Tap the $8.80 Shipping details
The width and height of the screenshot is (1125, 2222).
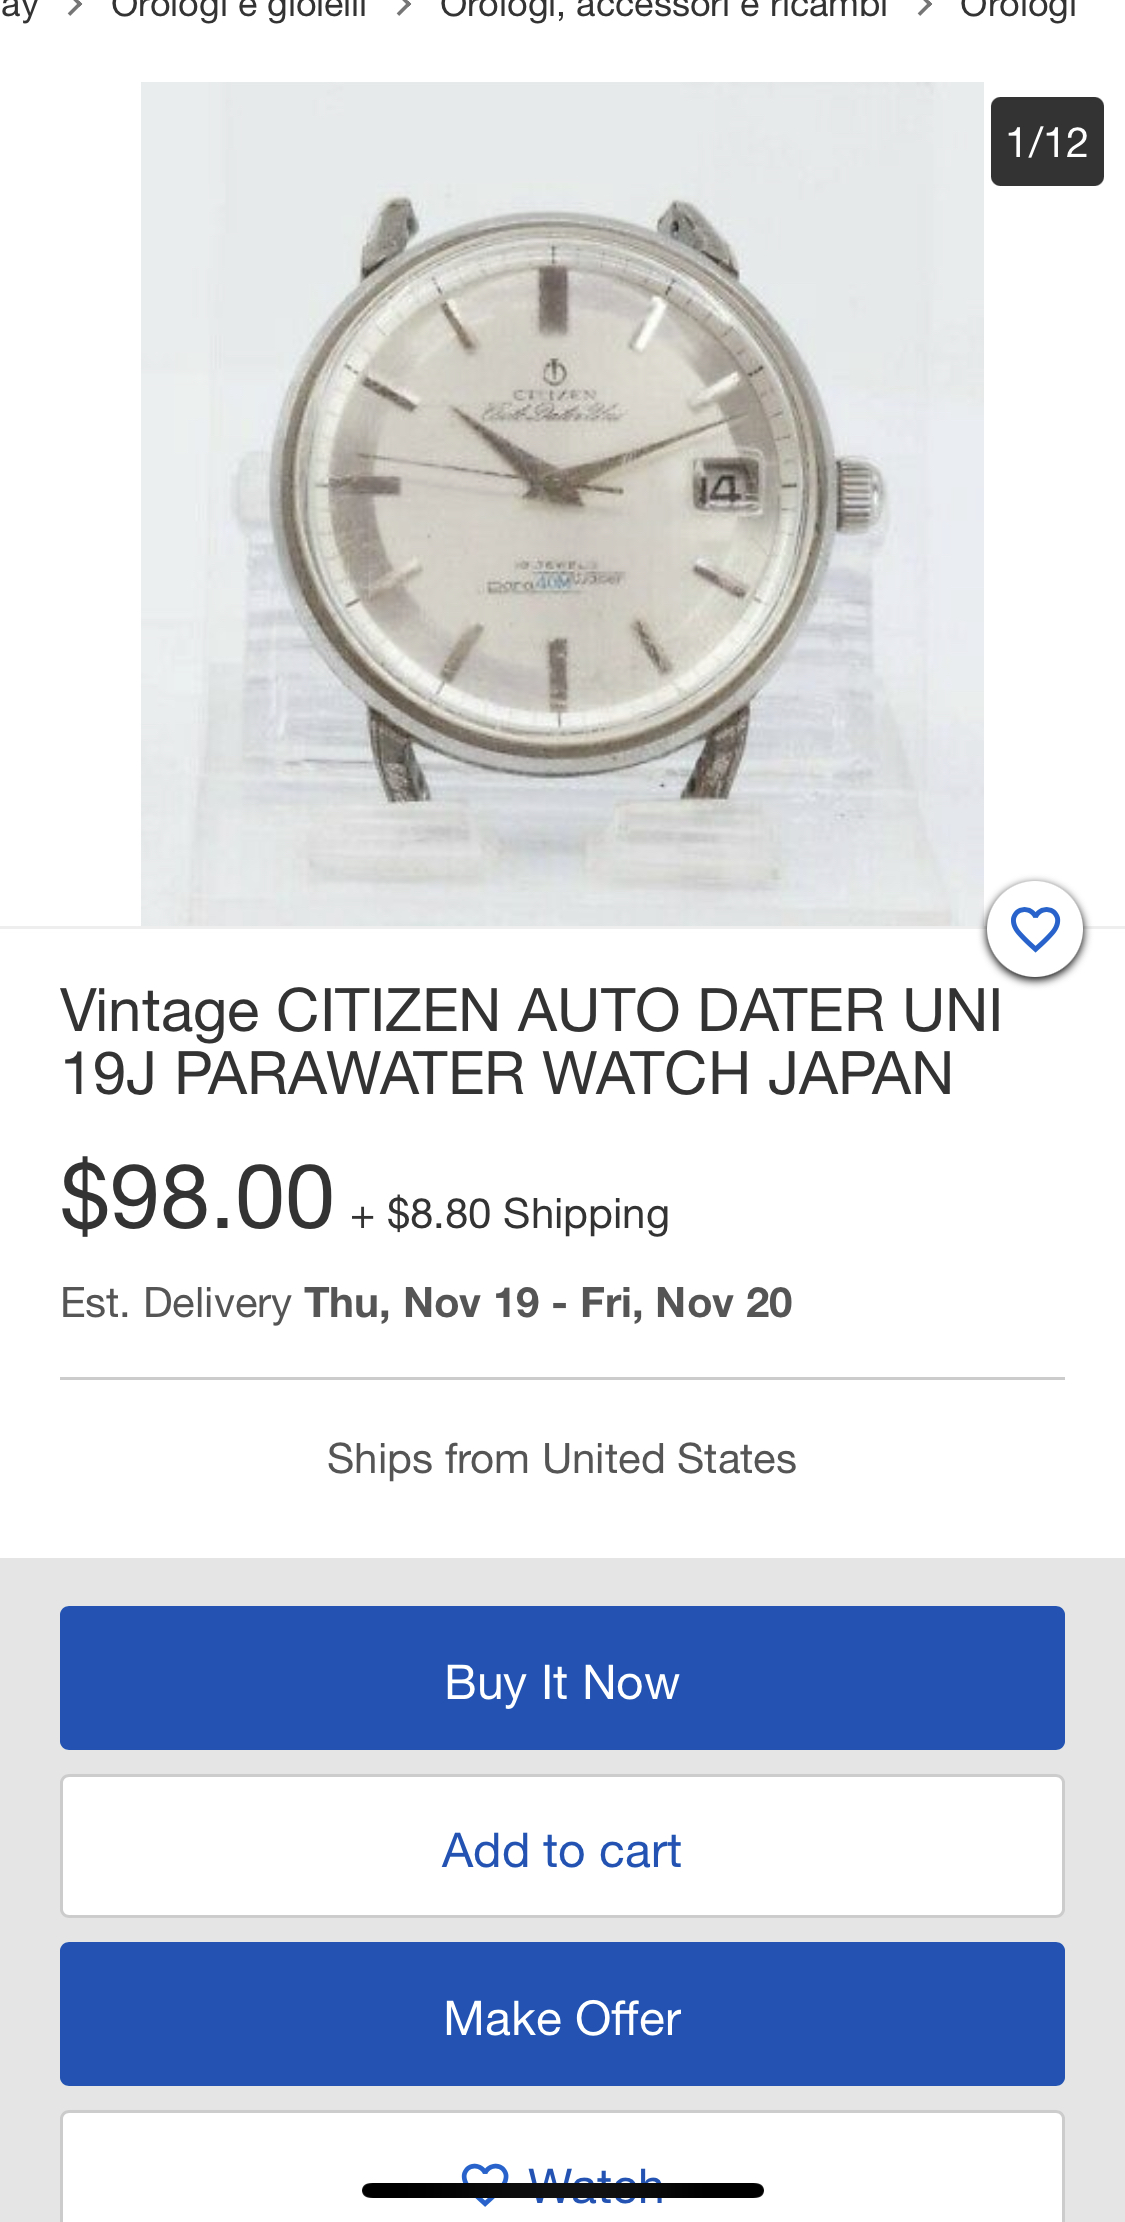(x=510, y=1214)
